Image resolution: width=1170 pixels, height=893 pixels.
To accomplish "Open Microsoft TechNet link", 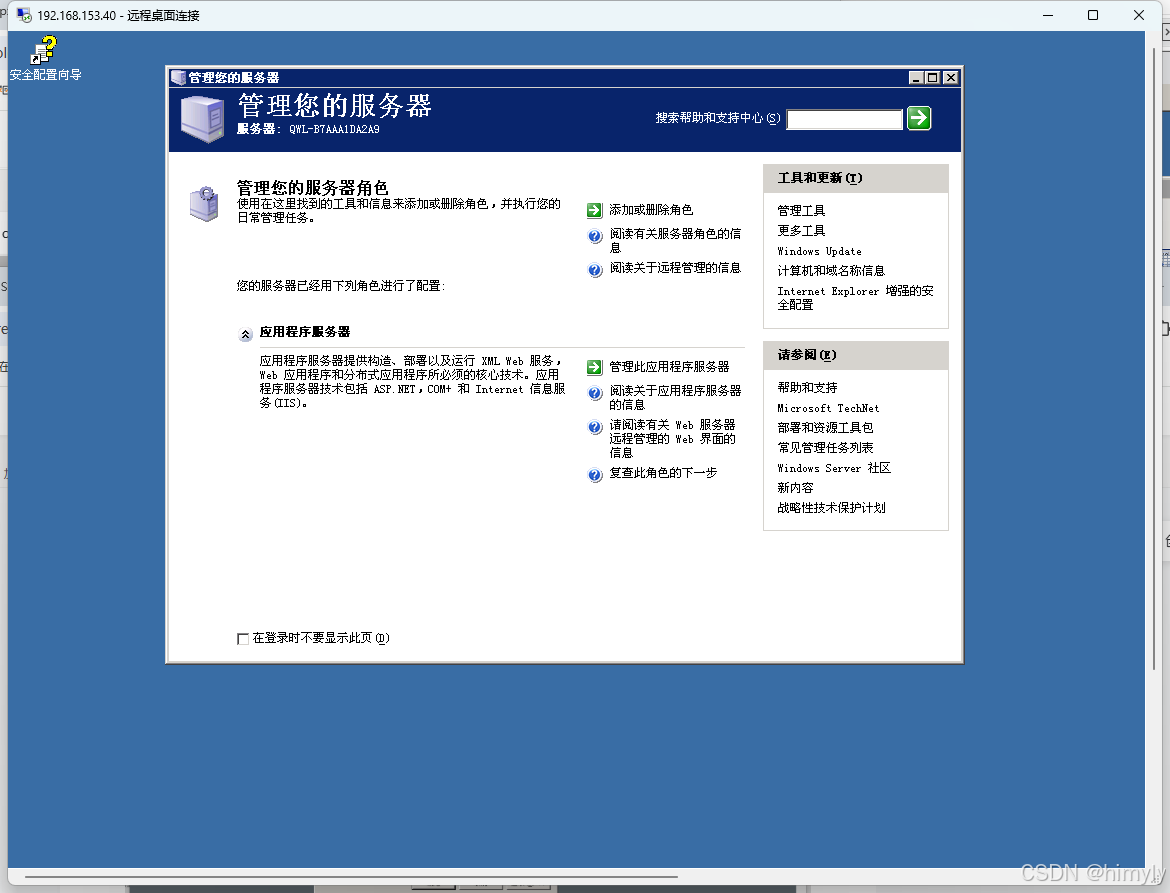I will 828,408.
